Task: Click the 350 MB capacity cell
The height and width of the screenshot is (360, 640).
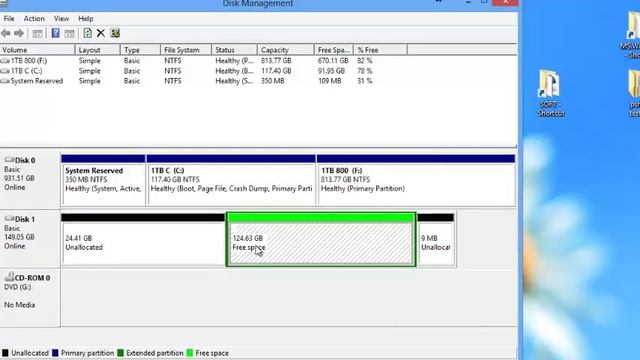Action: (273, 81)
